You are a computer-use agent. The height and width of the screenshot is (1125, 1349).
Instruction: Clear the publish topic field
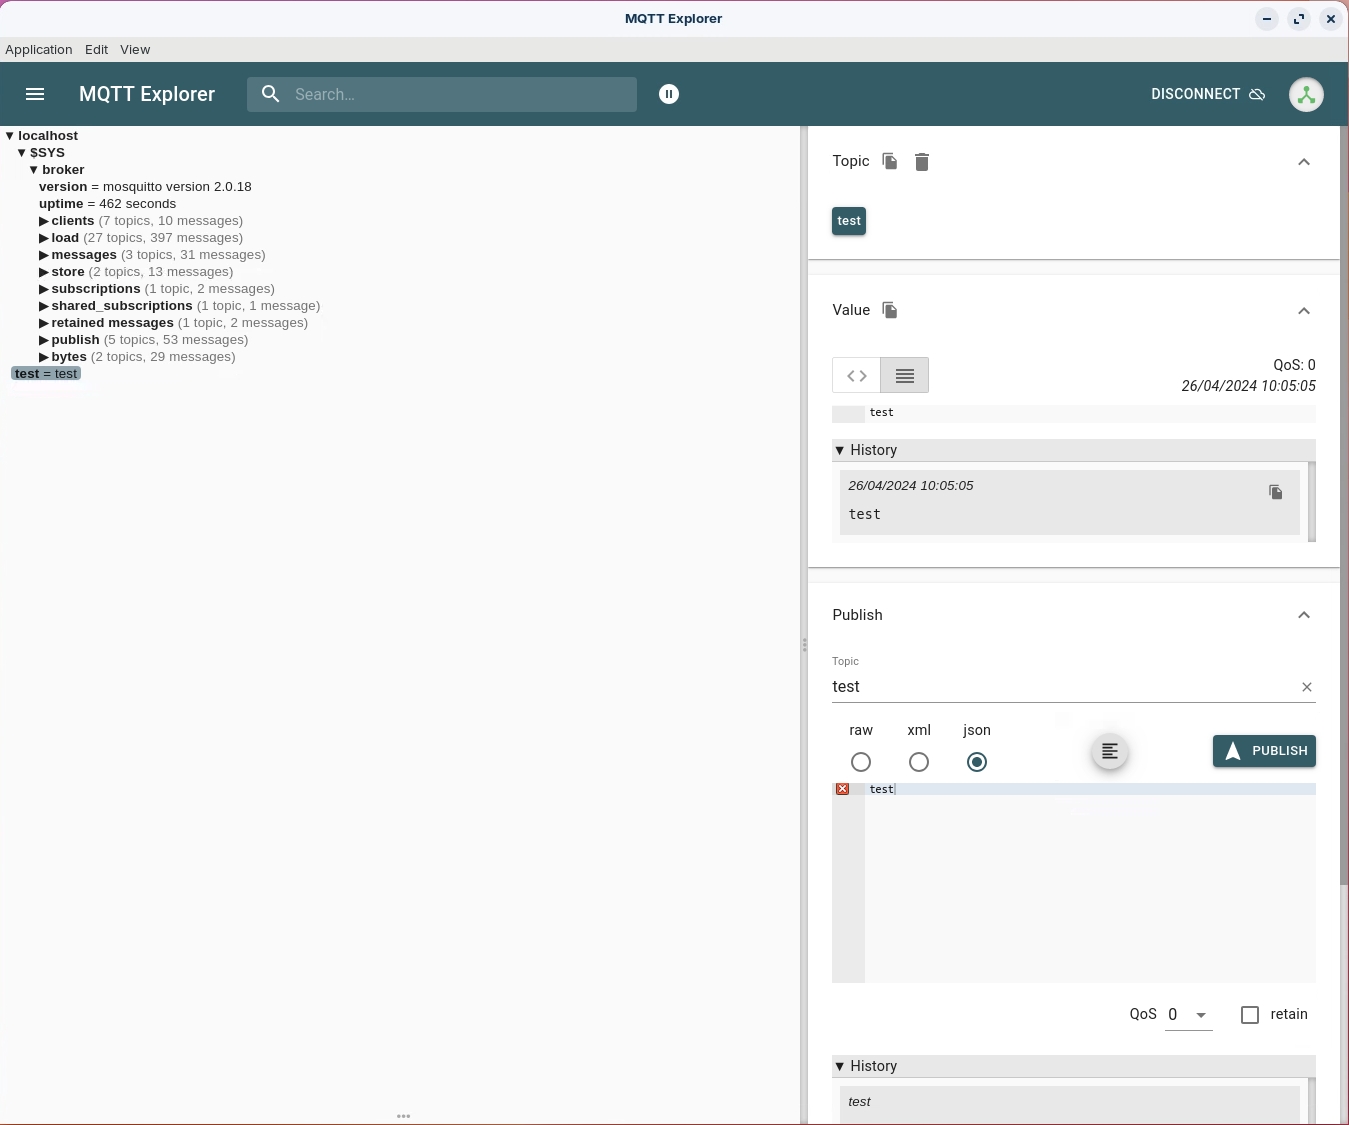[1306, 687]
